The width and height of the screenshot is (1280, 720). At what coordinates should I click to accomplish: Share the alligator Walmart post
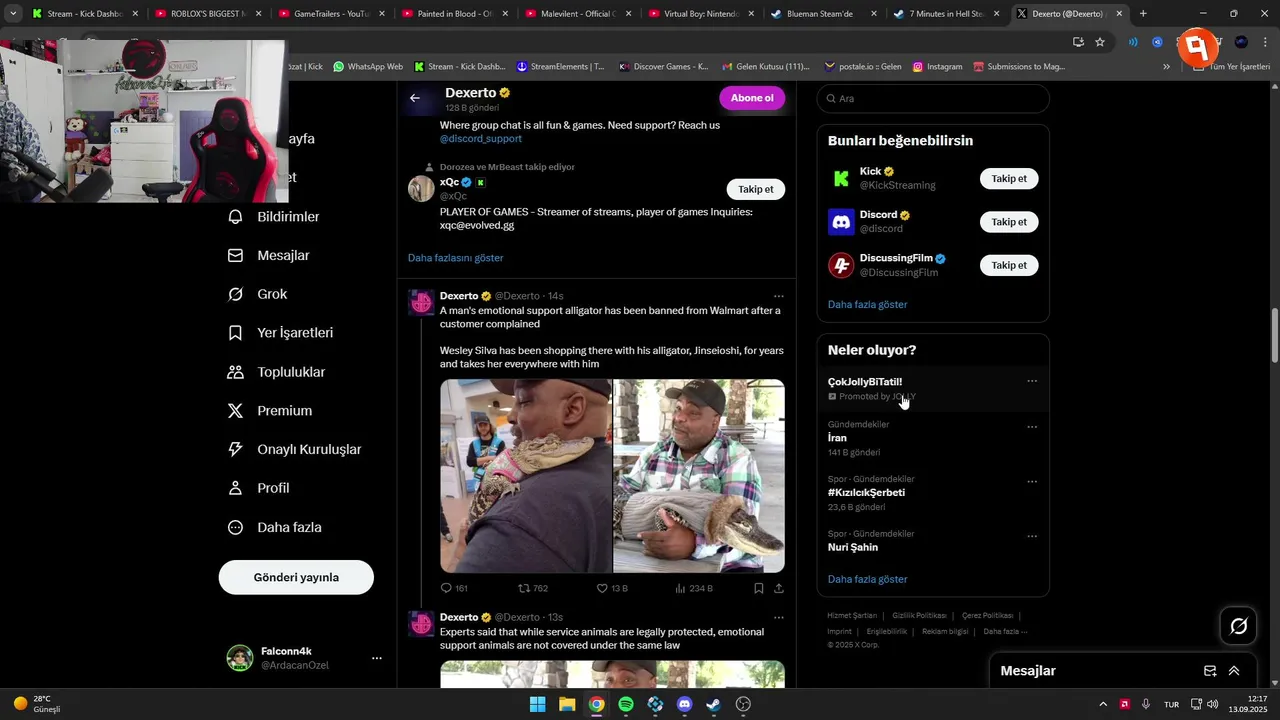click(779, 588)
